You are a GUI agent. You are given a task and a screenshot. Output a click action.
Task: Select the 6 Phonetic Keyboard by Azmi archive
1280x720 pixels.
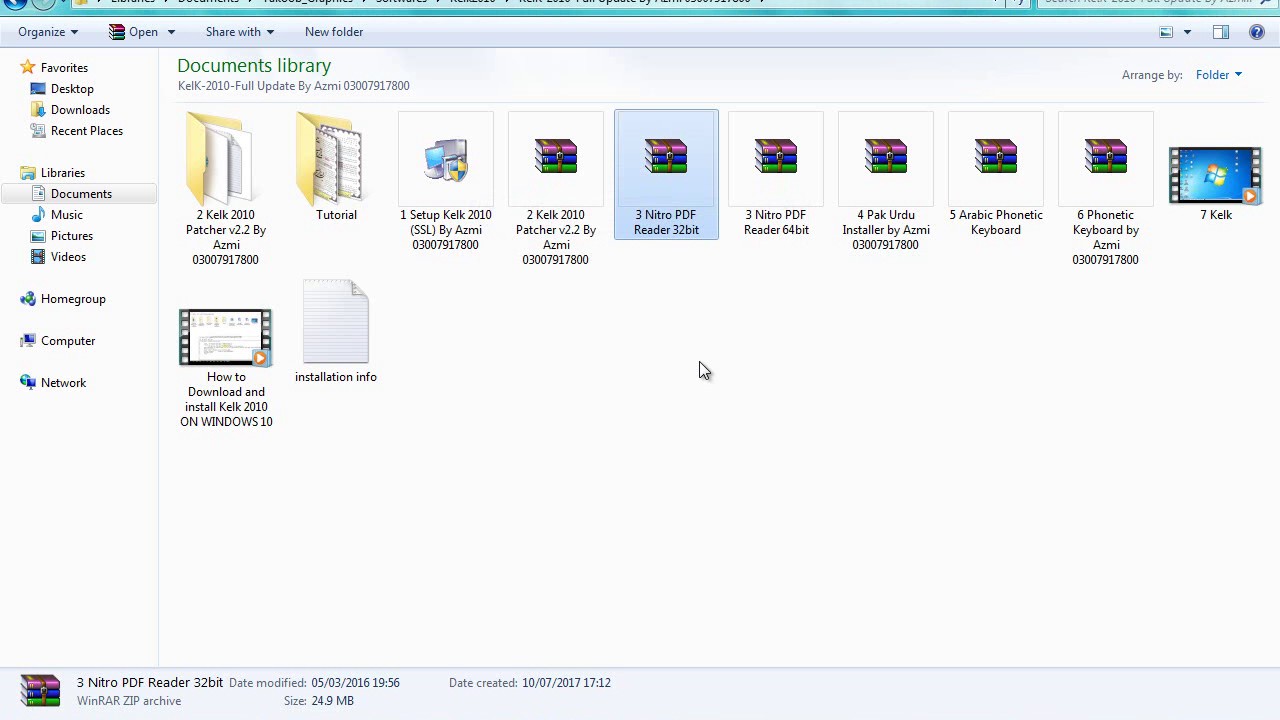1106,190
